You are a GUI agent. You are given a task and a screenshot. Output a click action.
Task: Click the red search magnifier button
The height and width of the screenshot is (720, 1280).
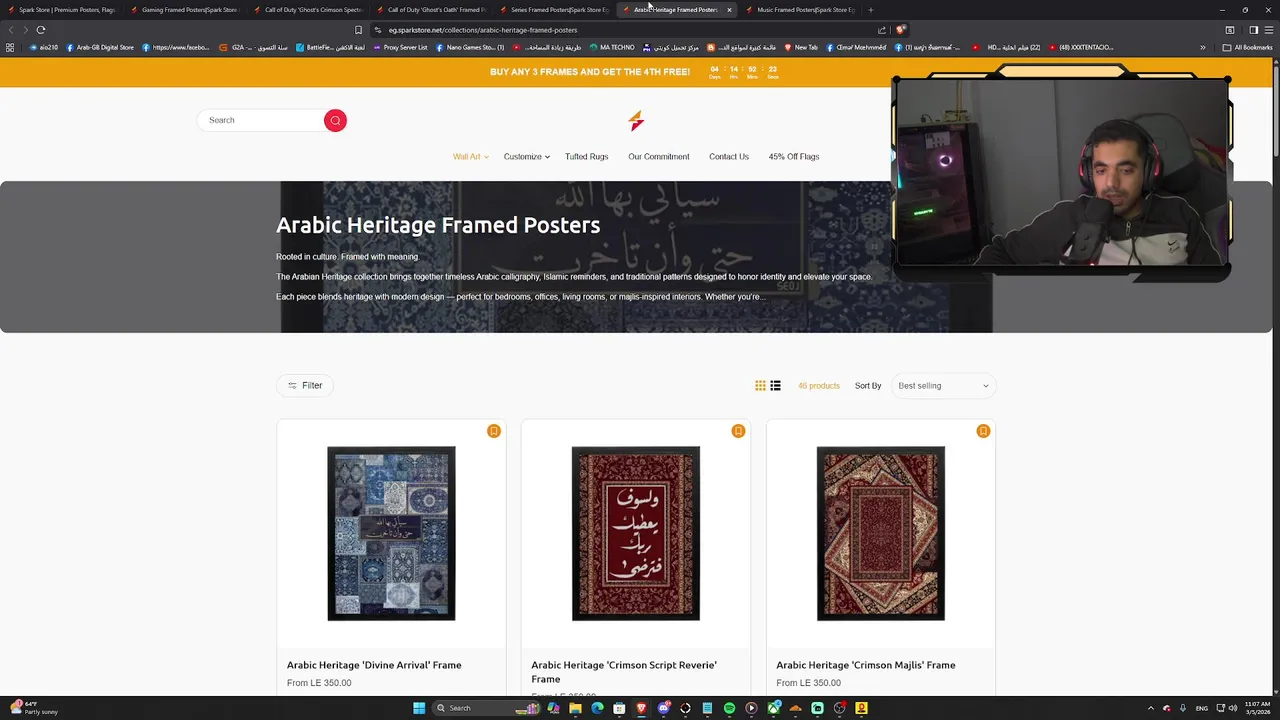[x=335, y=120]
